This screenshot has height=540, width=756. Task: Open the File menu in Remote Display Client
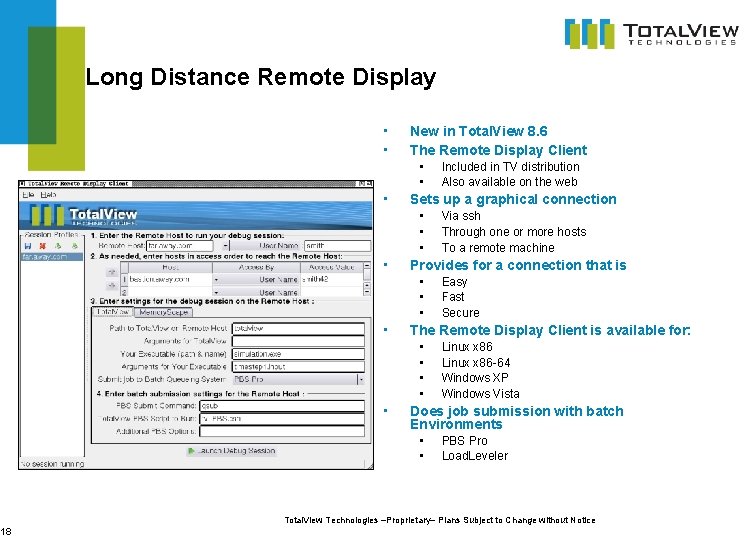pos(28,195)
